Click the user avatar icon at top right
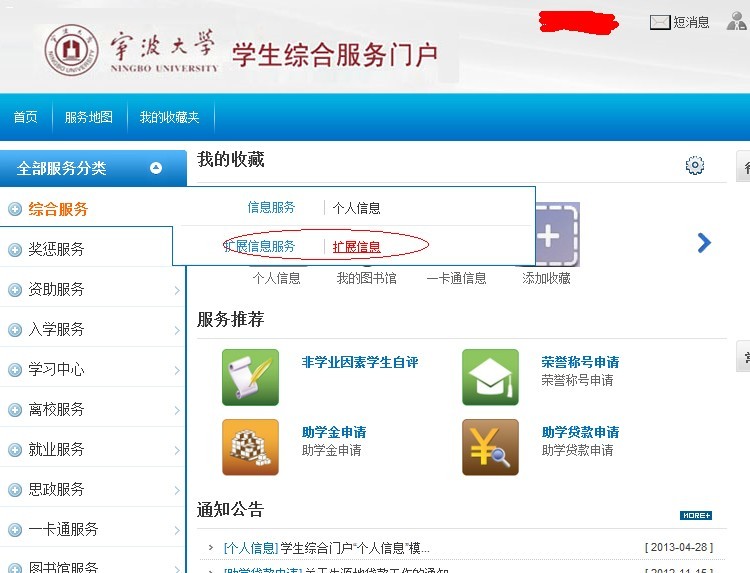 coord(738,21)
